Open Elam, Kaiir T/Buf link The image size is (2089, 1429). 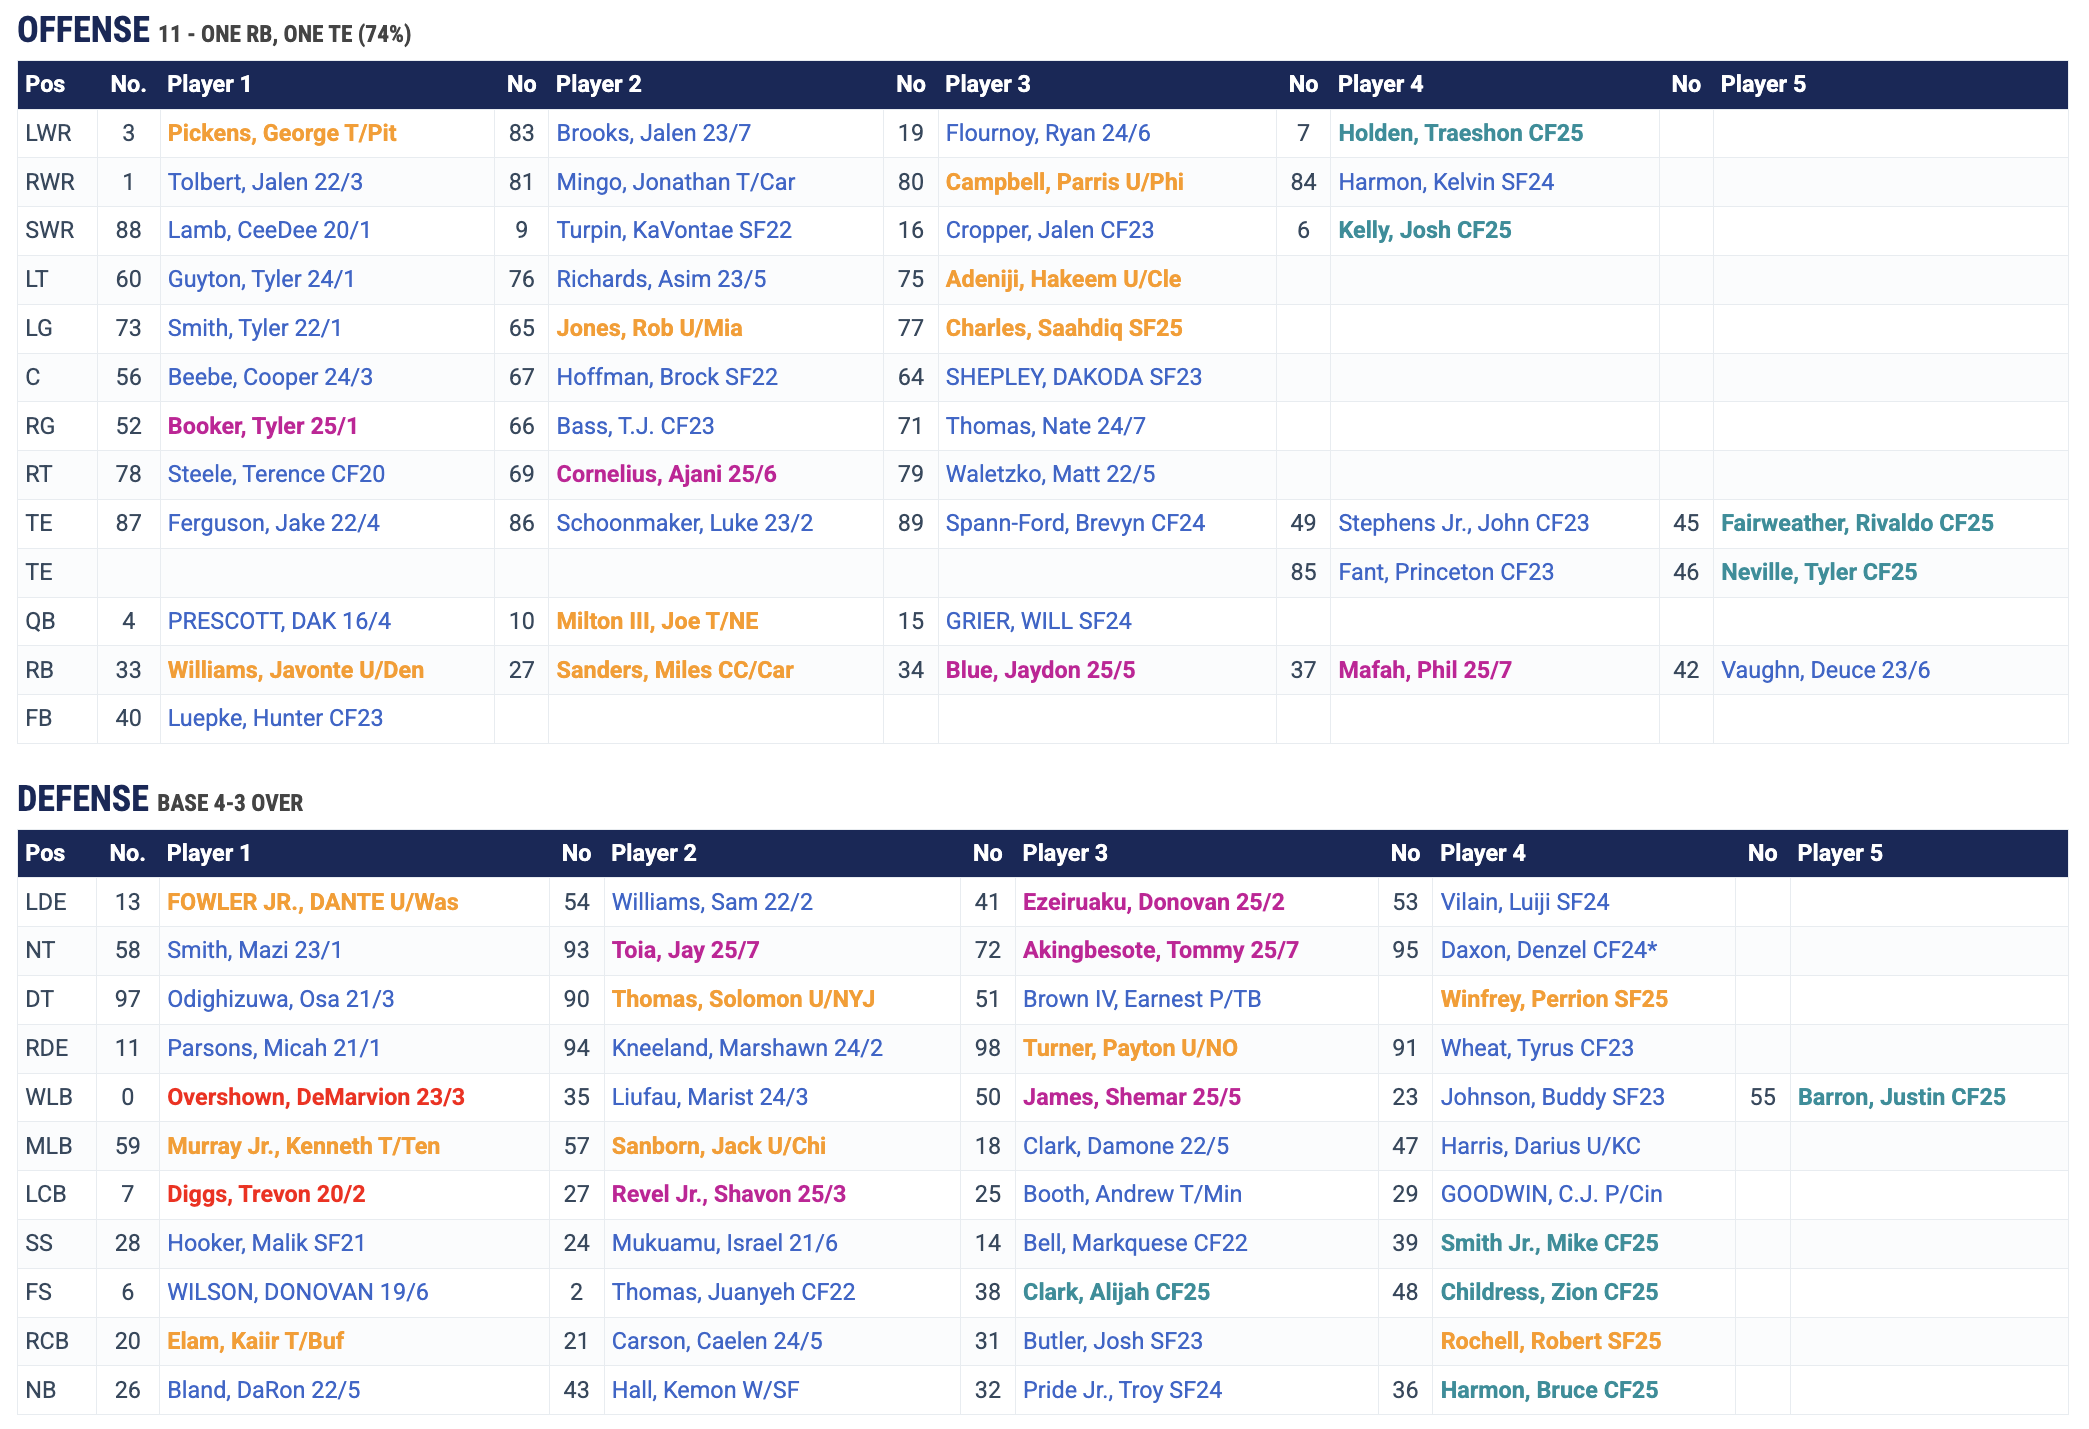click(x=255, y=1341)
